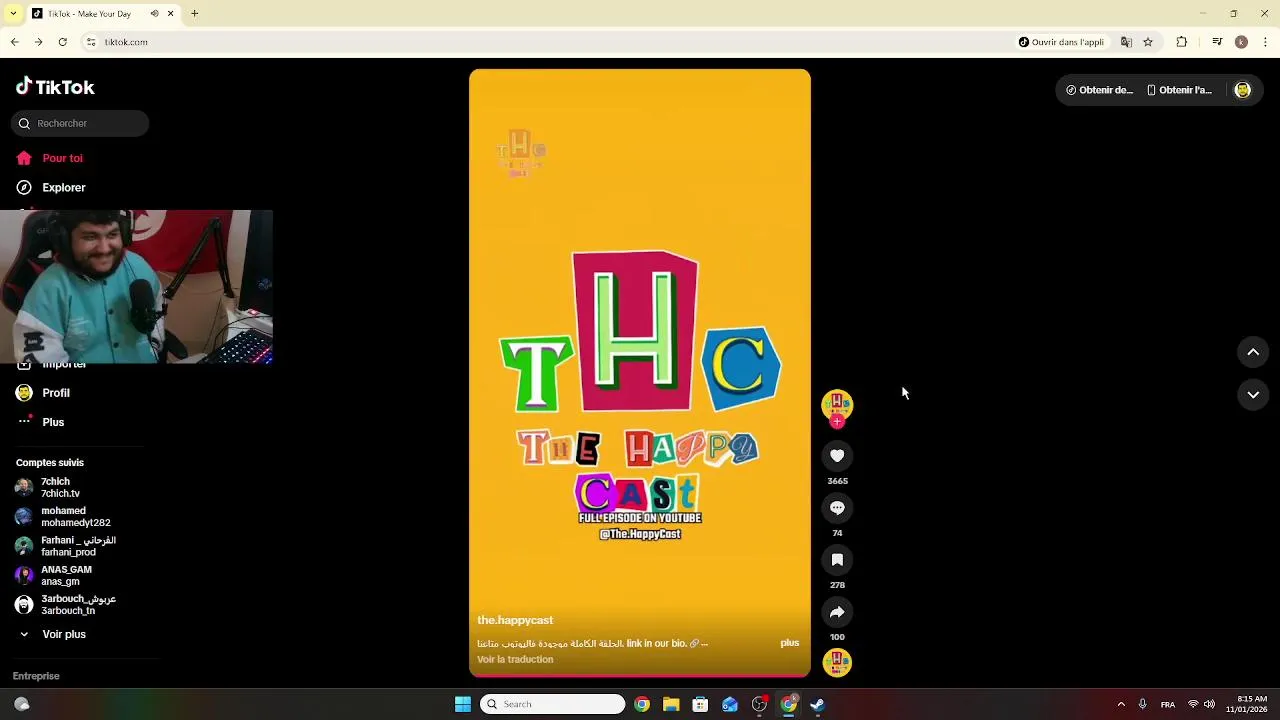Image resolution: width=1280 pixels, height=720 pixels.
Task: Save video with bookmark icon
Action: [837, 560]
